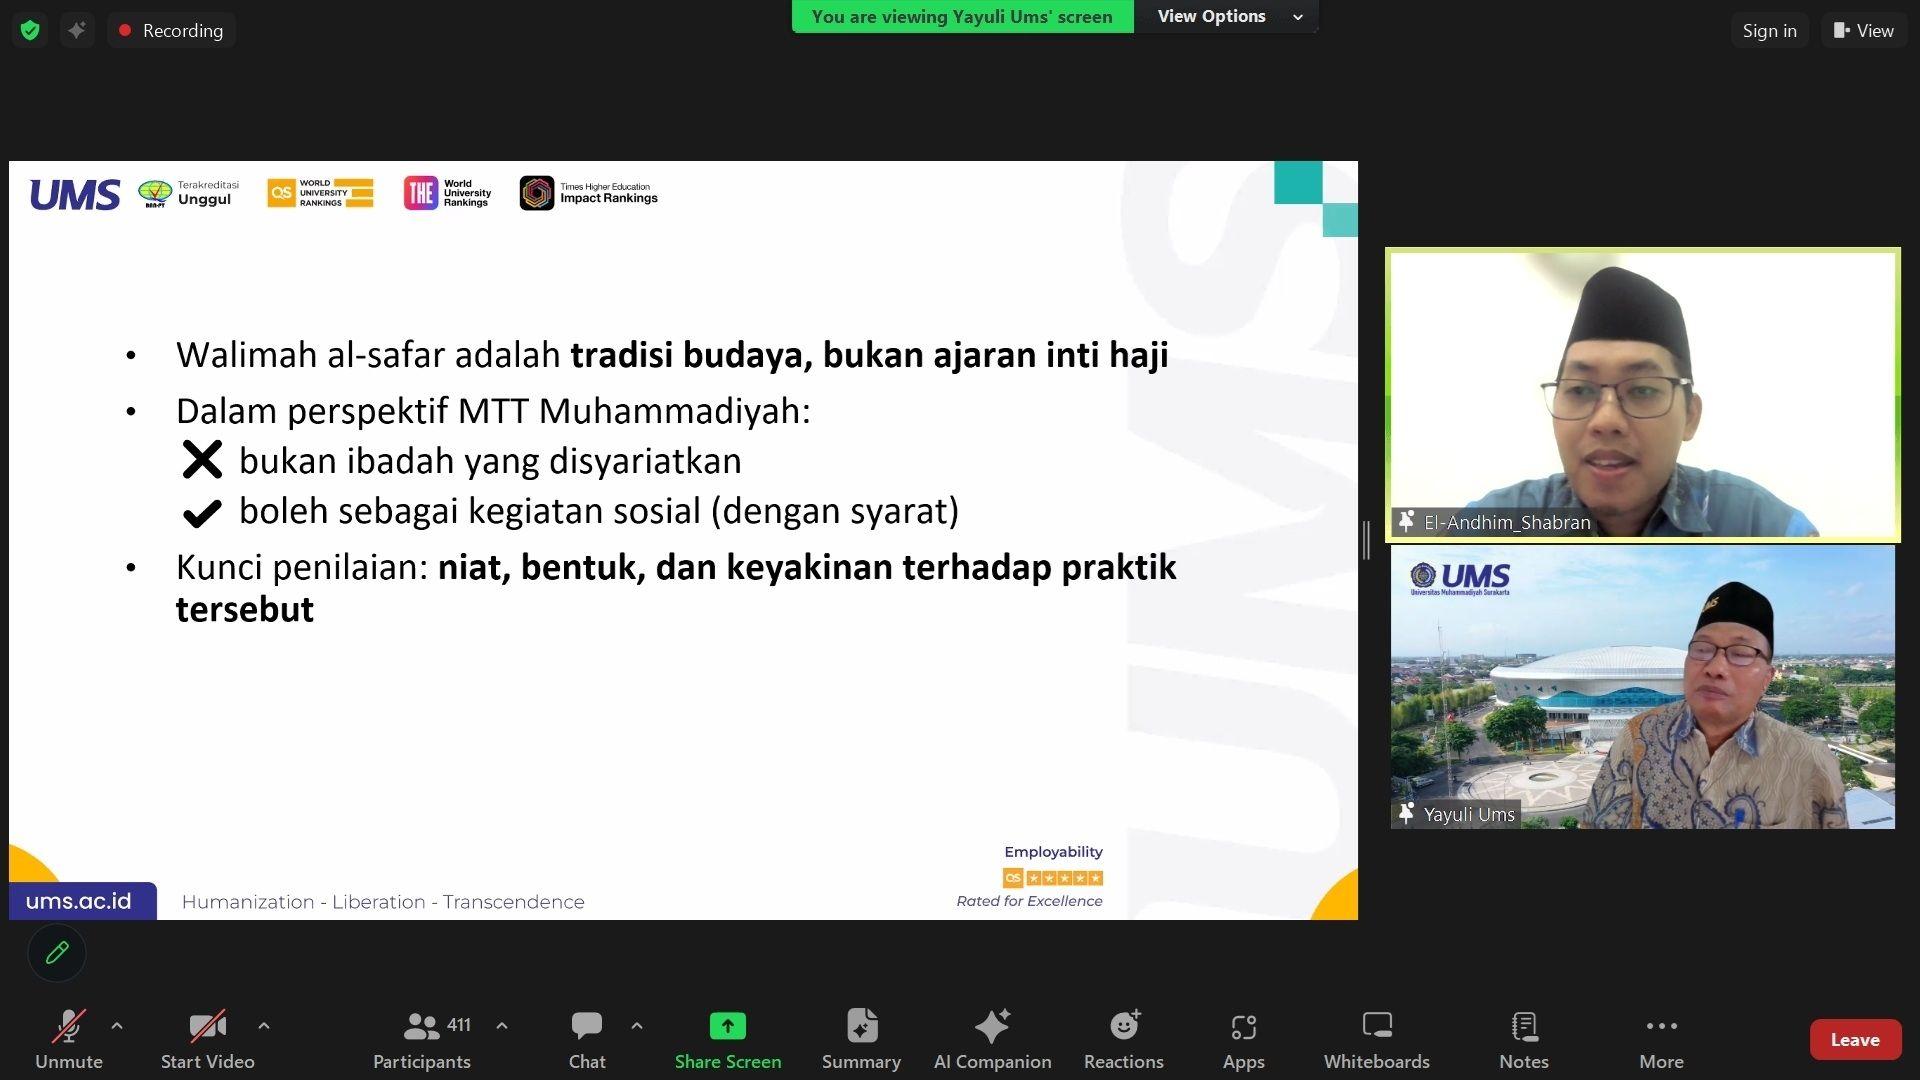The height and width of the screenshot is (1080, 1920).
Task: Launch AI Companion
Action: [x=992, y=1040]
